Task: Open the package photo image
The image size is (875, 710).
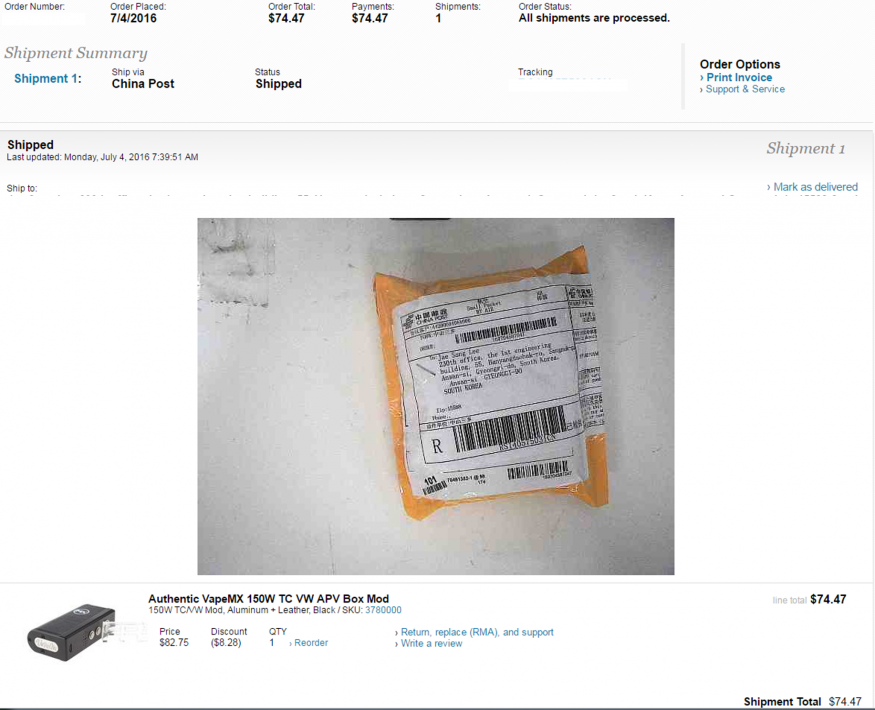Action: click(x=435, y=396)
